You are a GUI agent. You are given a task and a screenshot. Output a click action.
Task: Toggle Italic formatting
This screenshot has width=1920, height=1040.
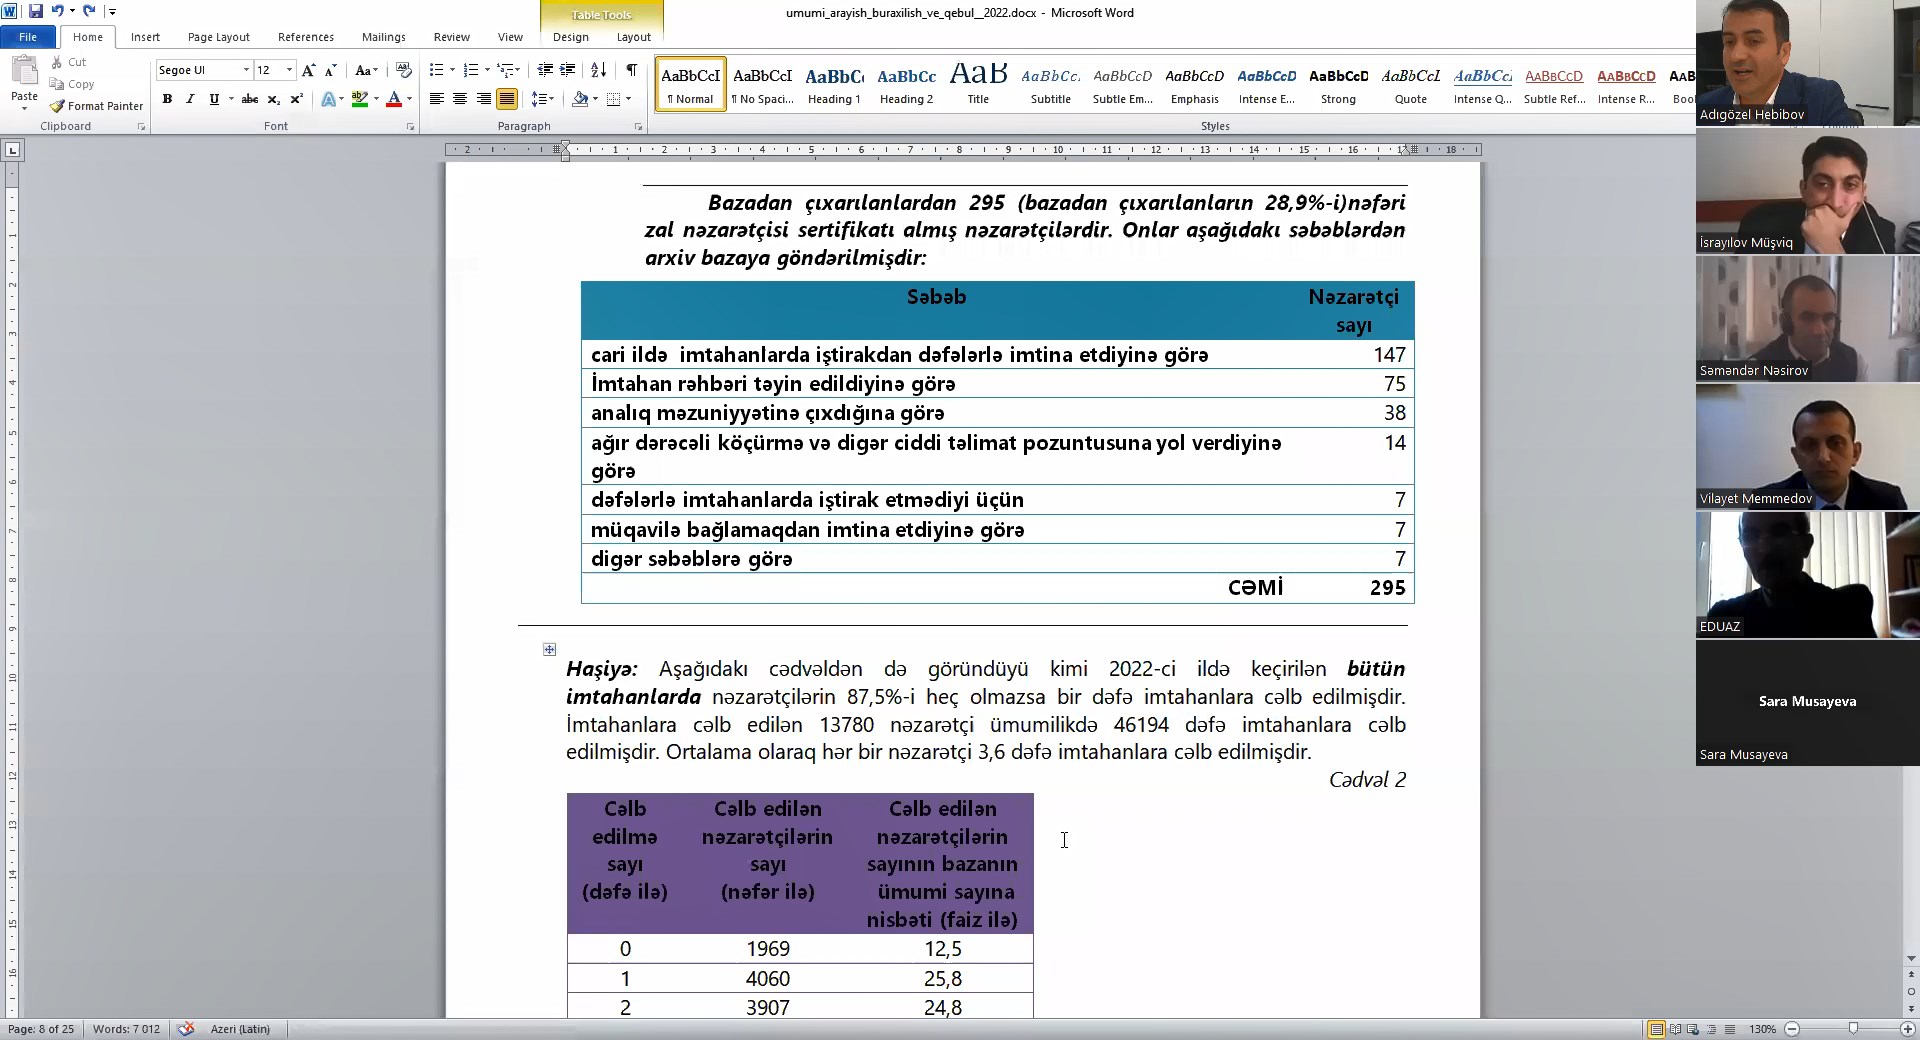(x=190, y=99)
